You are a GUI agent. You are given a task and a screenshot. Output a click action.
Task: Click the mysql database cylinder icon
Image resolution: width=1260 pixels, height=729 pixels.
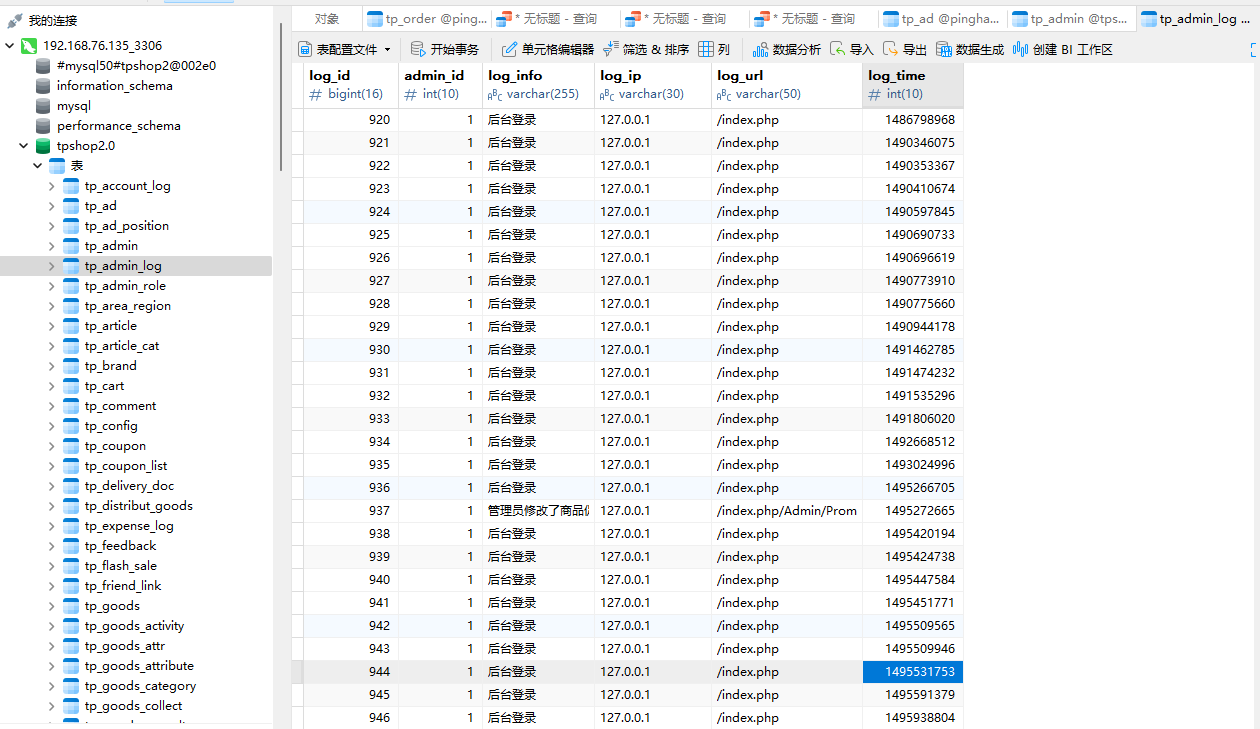click(43, 106)
